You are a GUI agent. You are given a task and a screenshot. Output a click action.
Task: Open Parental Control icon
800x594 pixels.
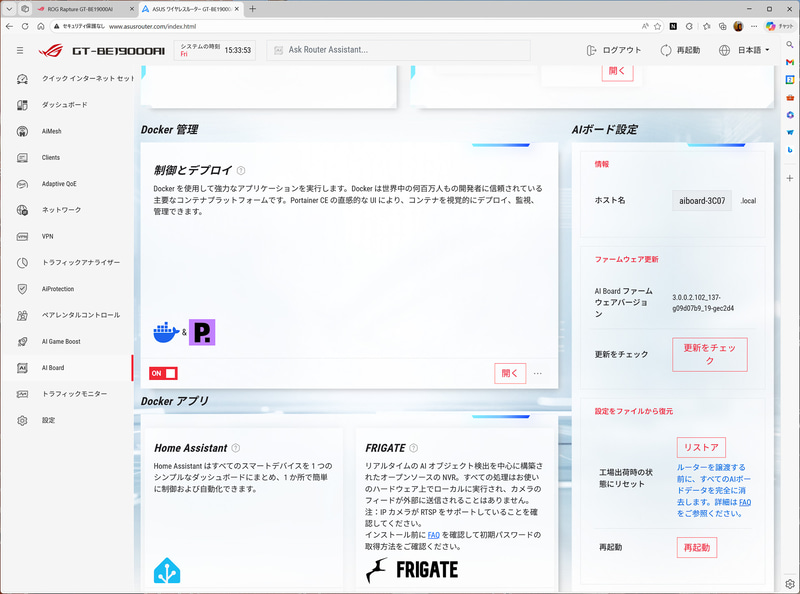tap(22, 315)
